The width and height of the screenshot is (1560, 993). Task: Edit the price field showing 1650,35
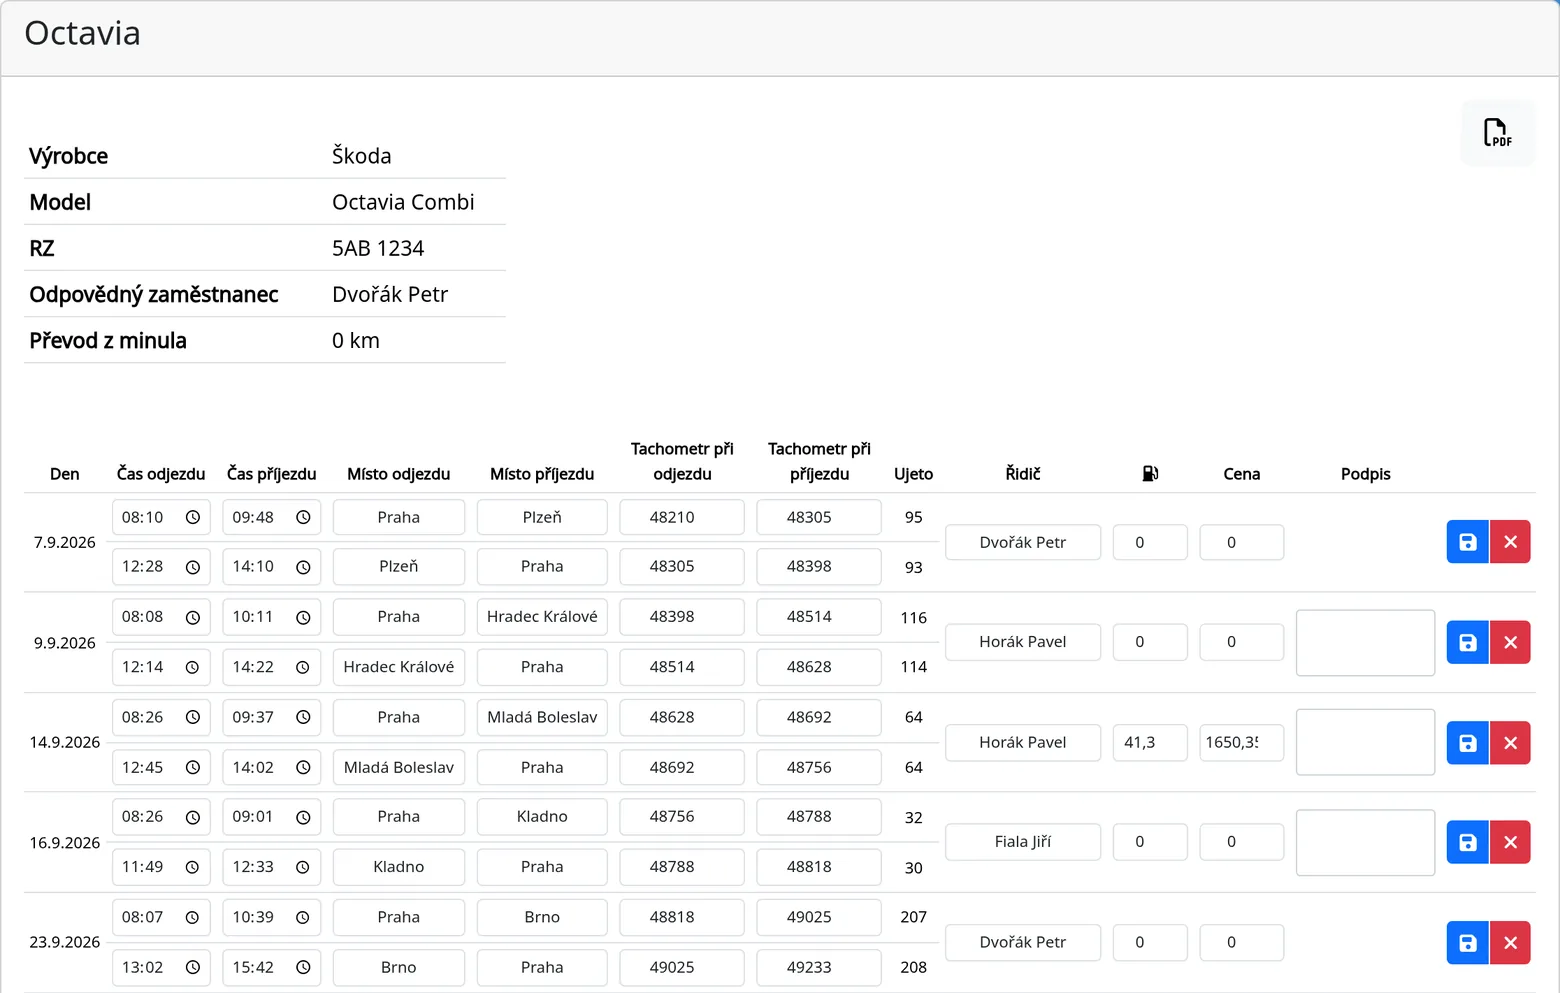tap(1242, 742)
